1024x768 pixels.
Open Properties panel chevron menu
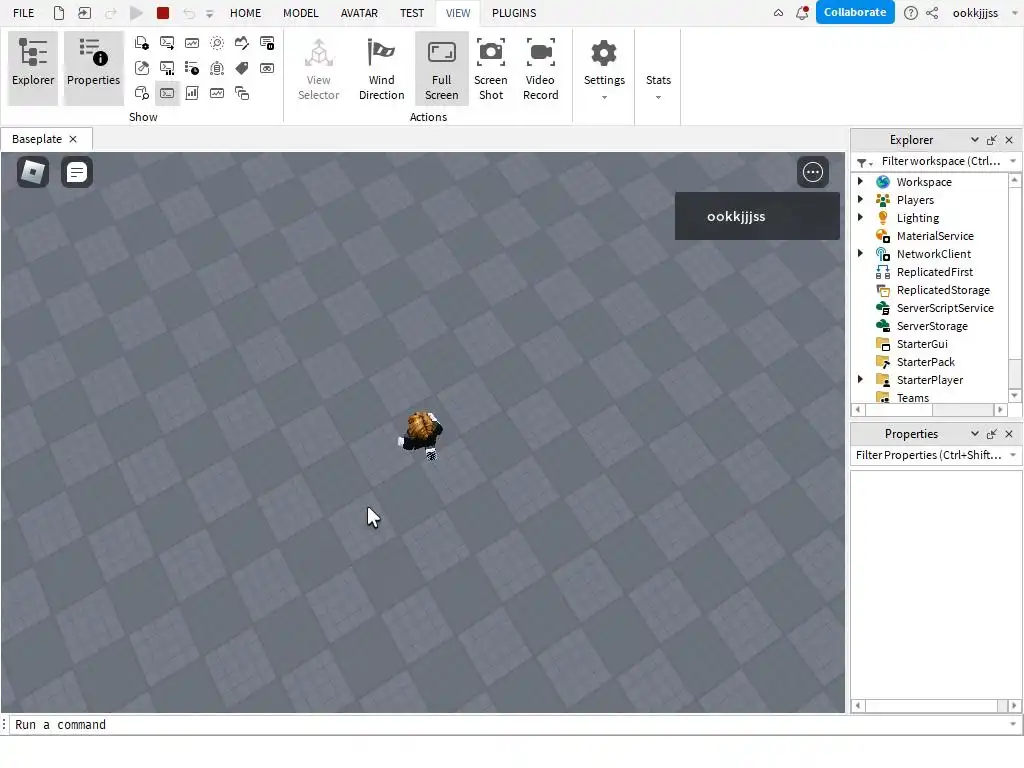pos(974,434)
